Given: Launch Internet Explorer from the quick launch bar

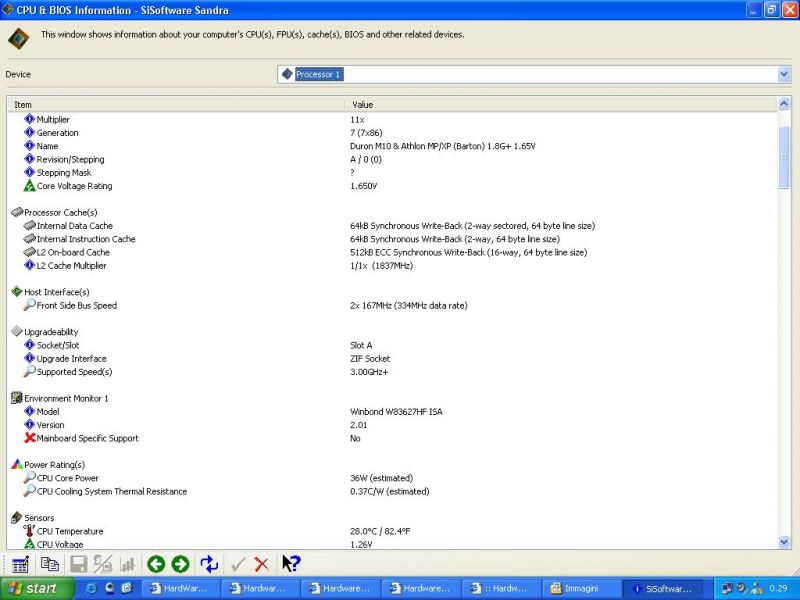Looking at the screenshot, I should (91, 588).
